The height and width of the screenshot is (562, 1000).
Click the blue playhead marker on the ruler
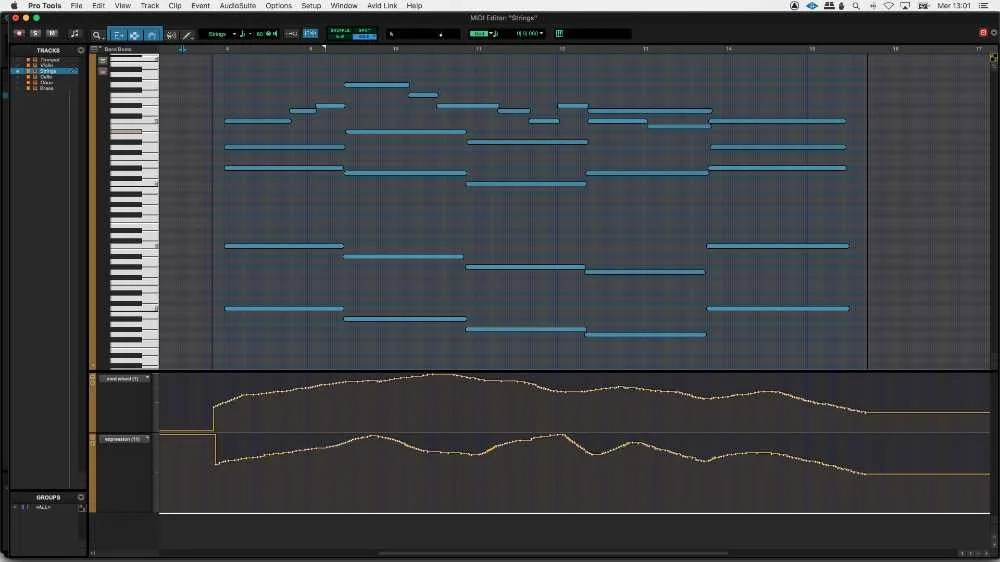click(x=182, y=49)
